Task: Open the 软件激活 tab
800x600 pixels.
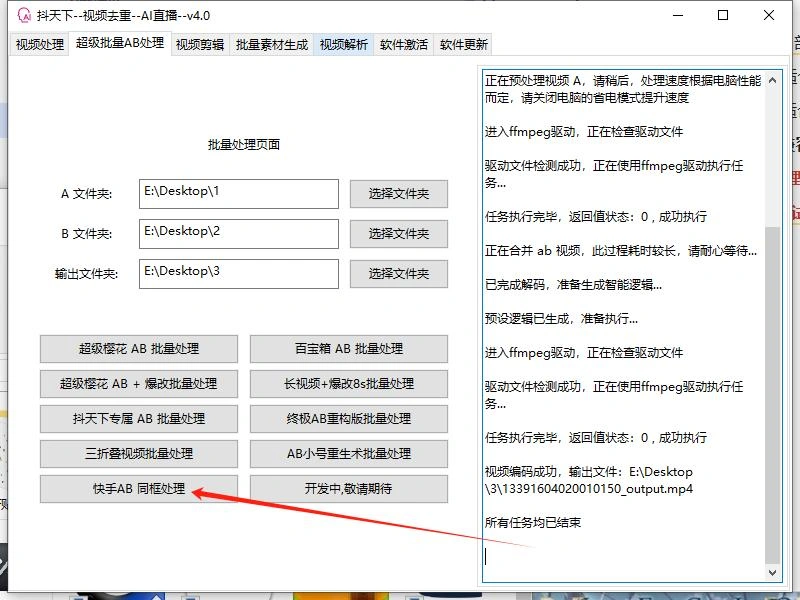Action: pyautogui.click(x=404, y=45)
